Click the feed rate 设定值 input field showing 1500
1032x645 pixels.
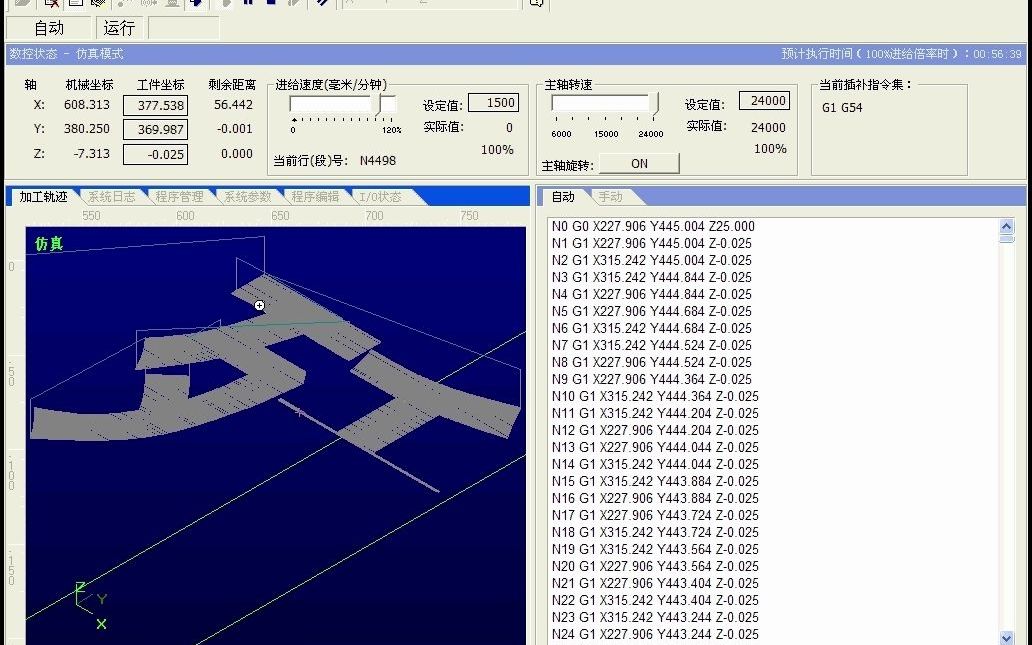click(x=493, y=102)
